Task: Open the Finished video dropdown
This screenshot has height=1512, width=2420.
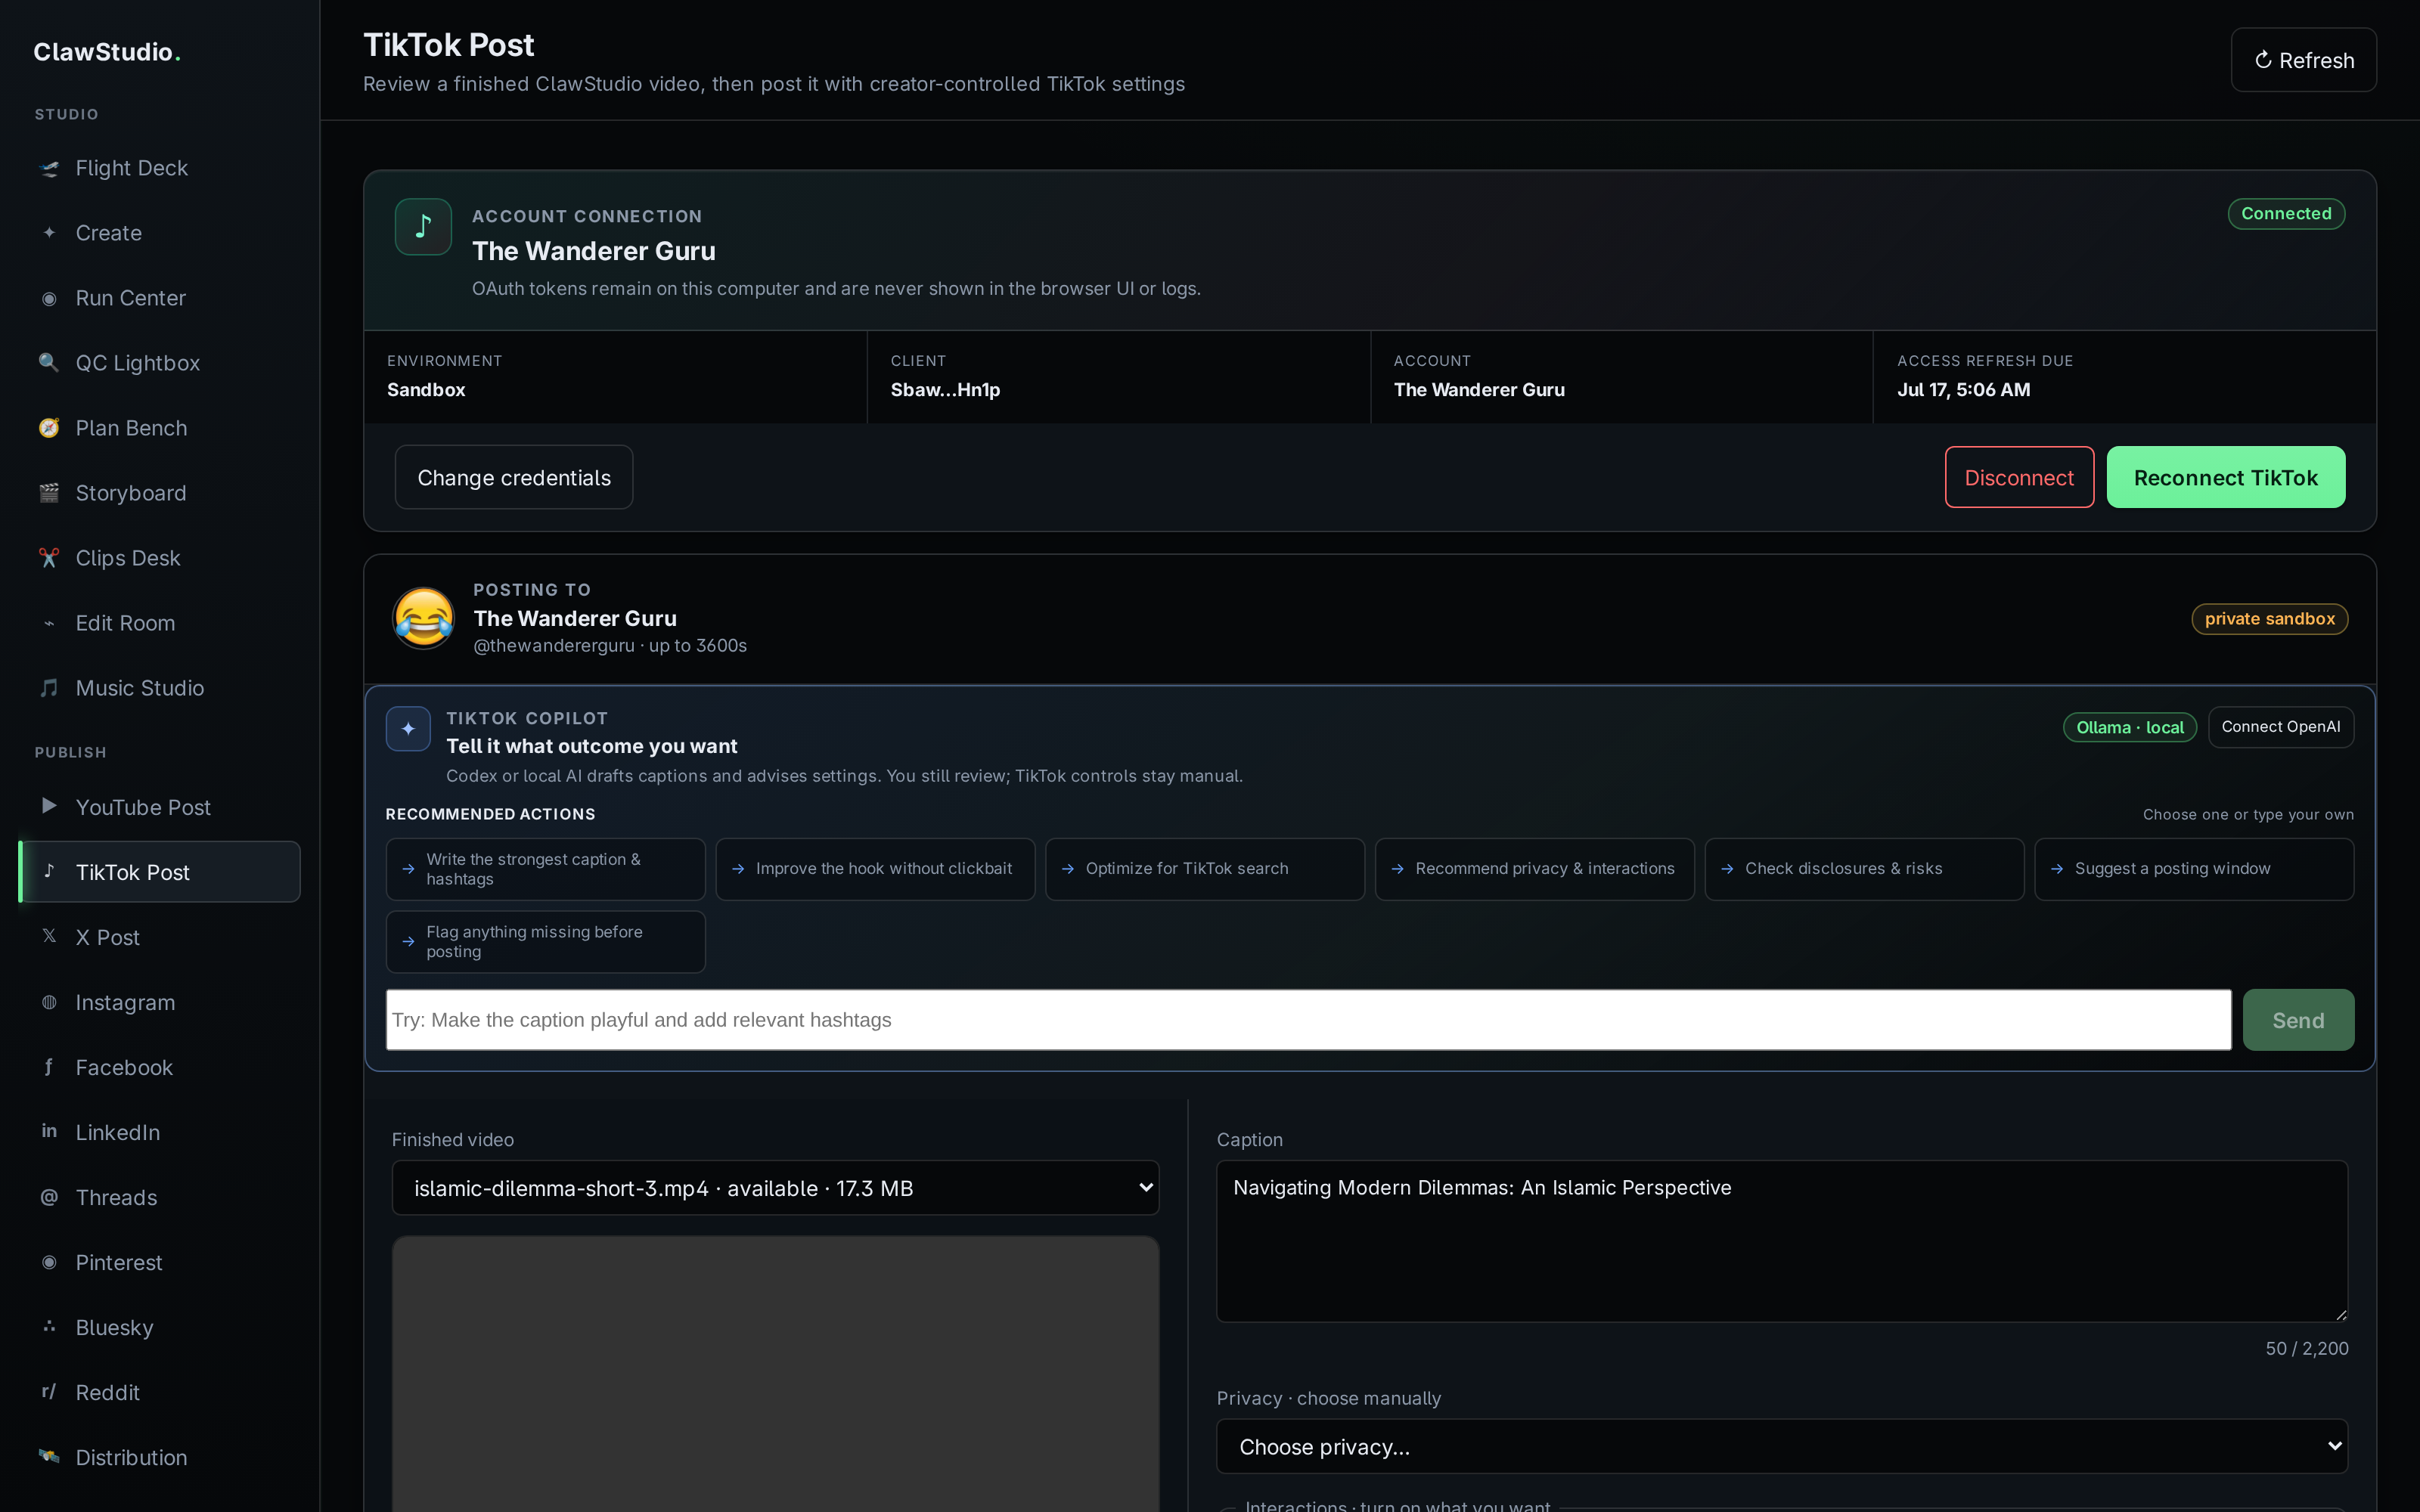Action: coord(775,1188)
